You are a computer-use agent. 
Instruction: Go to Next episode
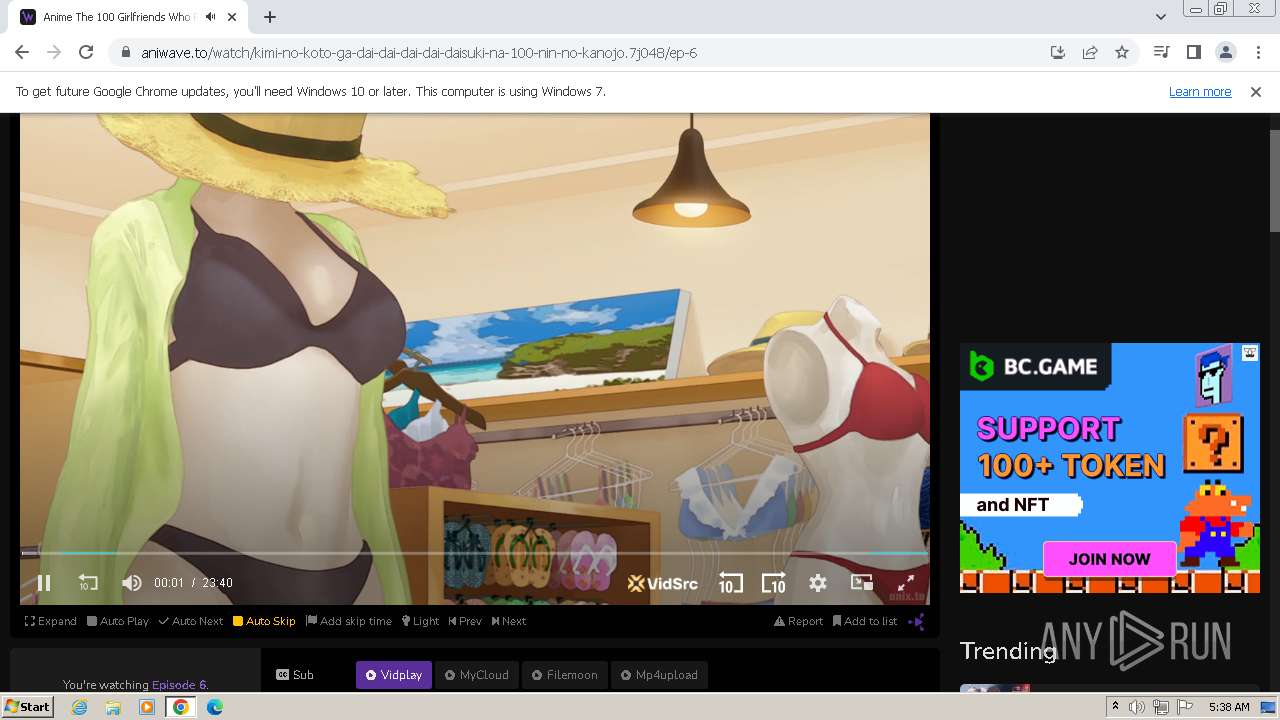(508, 621)
